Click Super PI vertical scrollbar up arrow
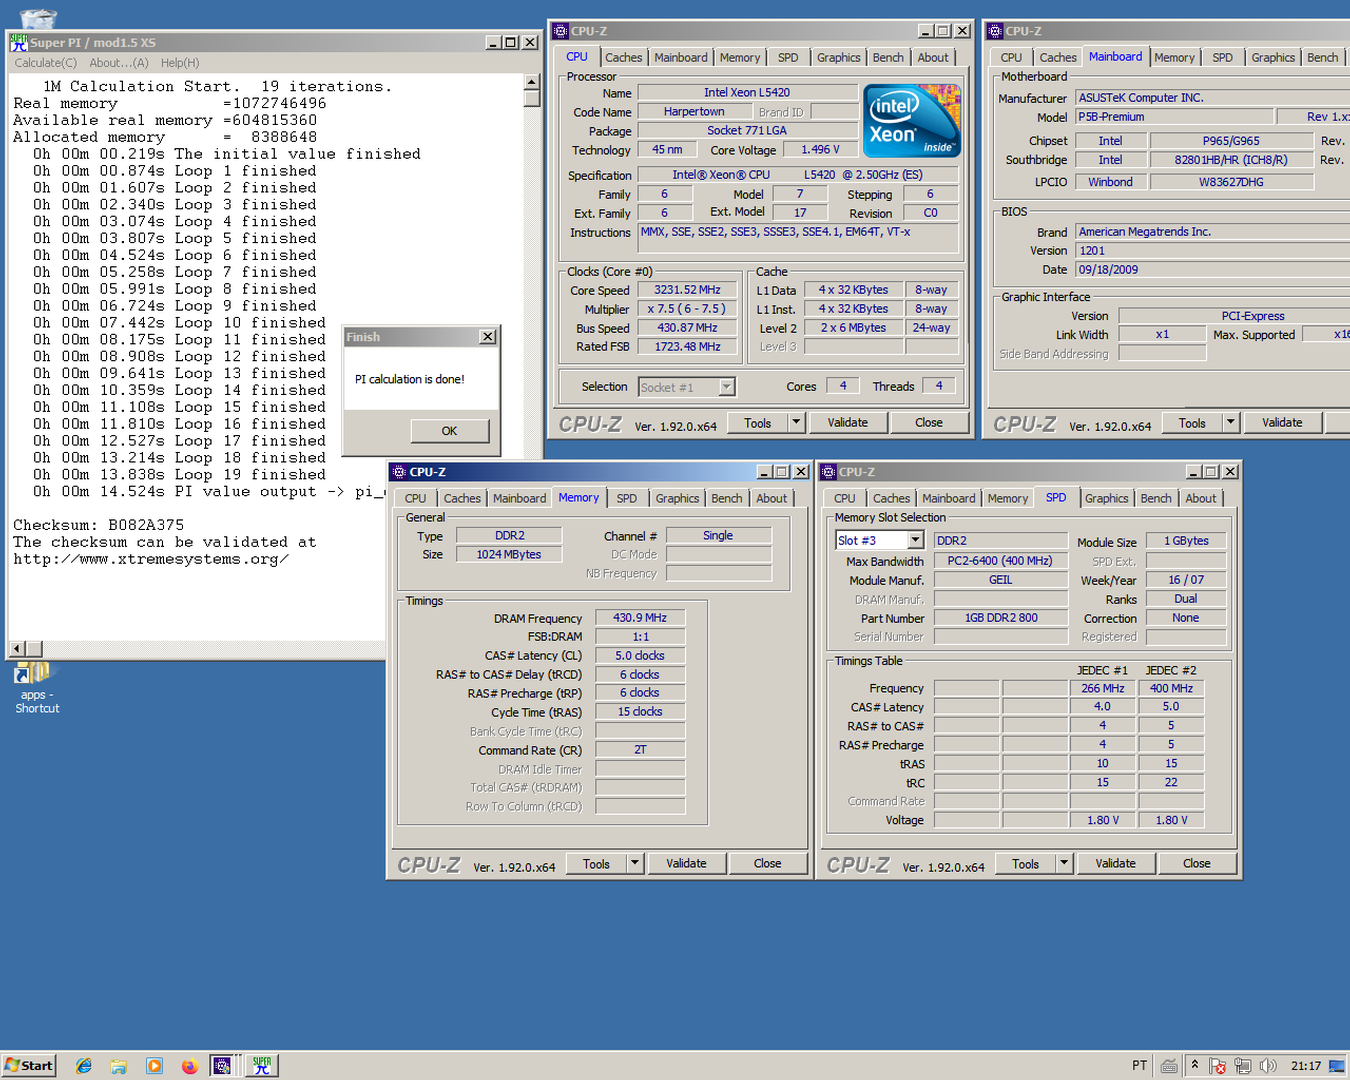 coord(532,82)
